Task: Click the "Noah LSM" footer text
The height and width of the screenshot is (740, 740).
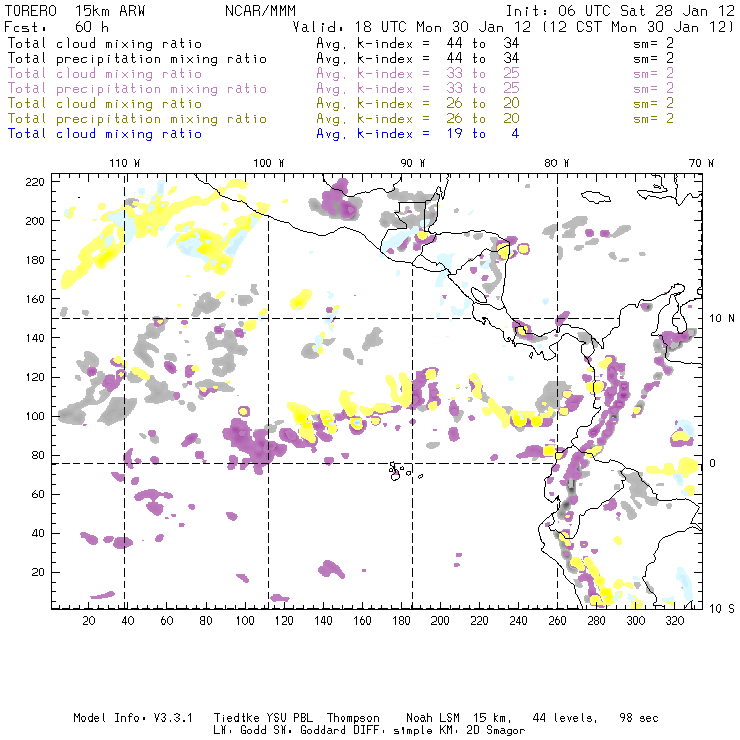Action: (x=433, y=718)
